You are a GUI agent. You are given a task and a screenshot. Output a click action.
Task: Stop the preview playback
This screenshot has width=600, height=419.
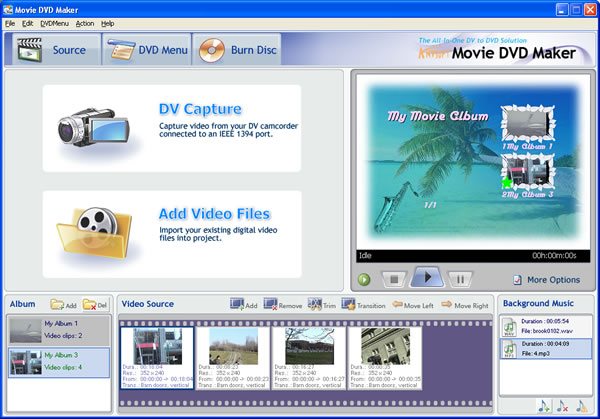394,279
